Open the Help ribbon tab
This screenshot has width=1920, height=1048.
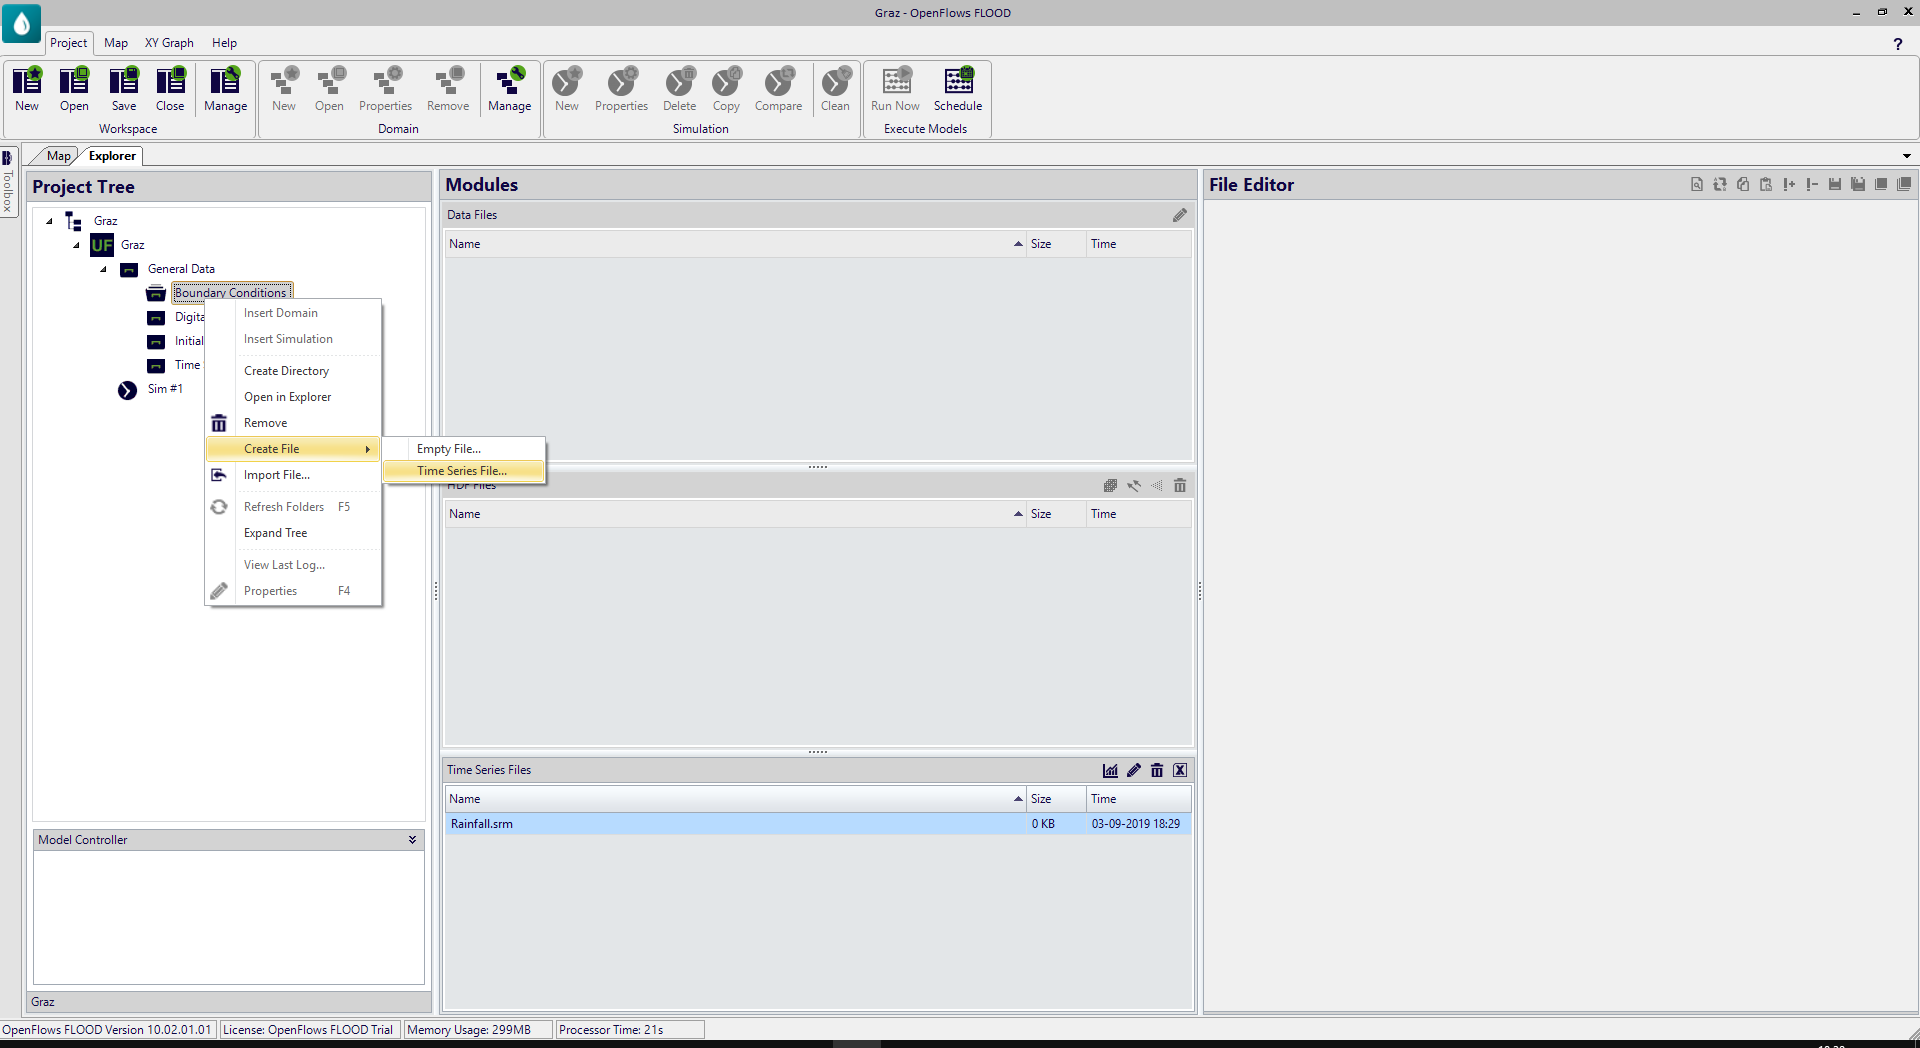click(224, 43)
